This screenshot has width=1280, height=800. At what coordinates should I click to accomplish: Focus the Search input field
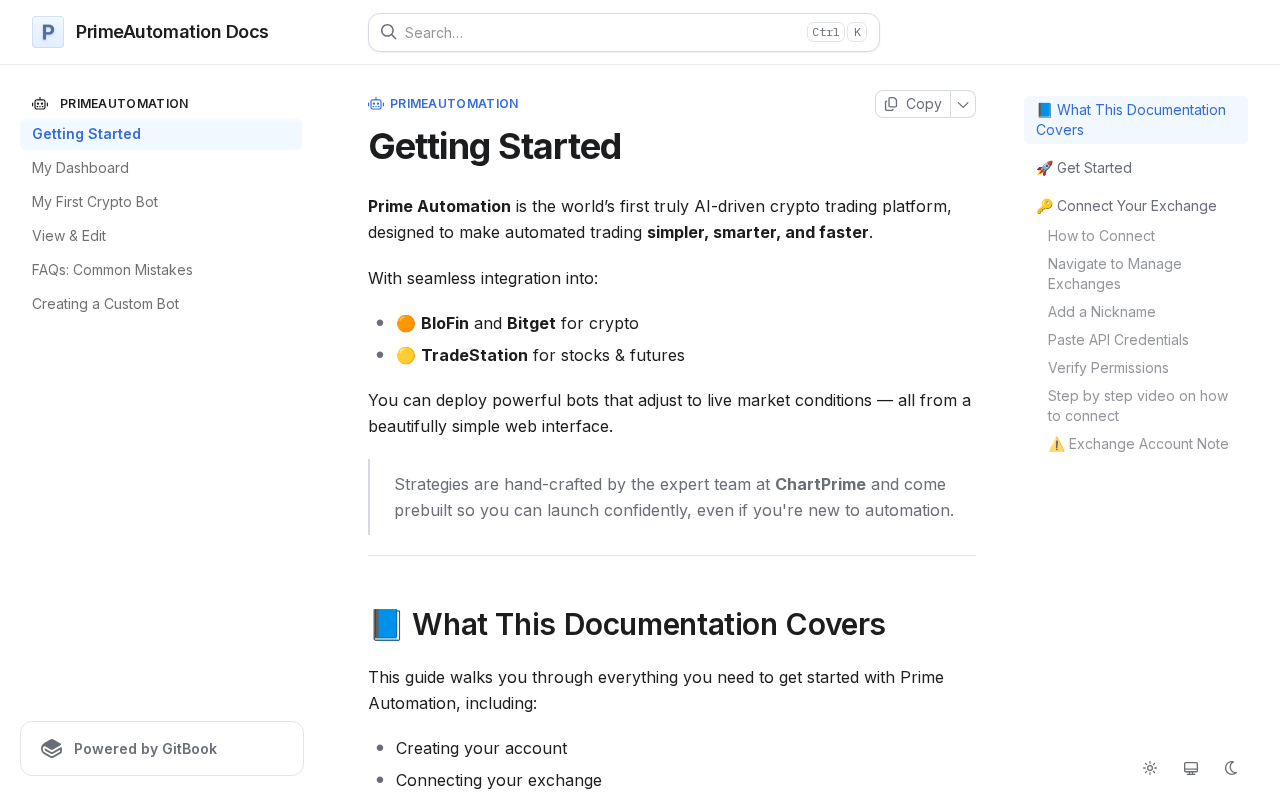[x=624, y=32]
